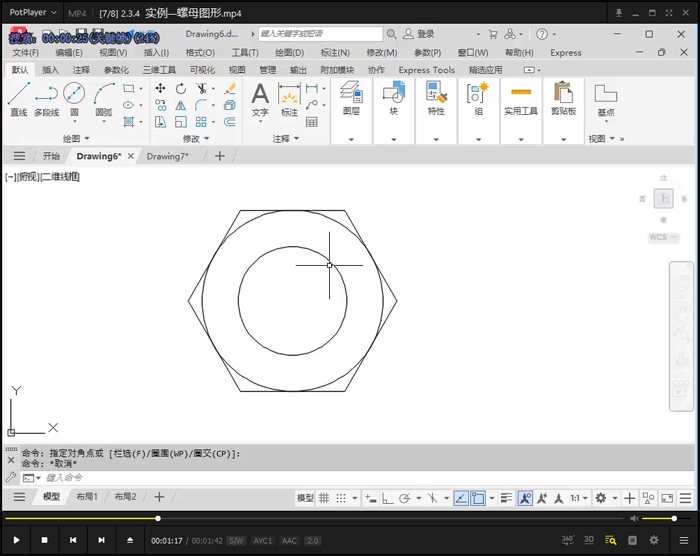The width and height of the screenshot is (700, 556).
Task: Select the 直线 (Line) tool
Action: click(19, 99)
